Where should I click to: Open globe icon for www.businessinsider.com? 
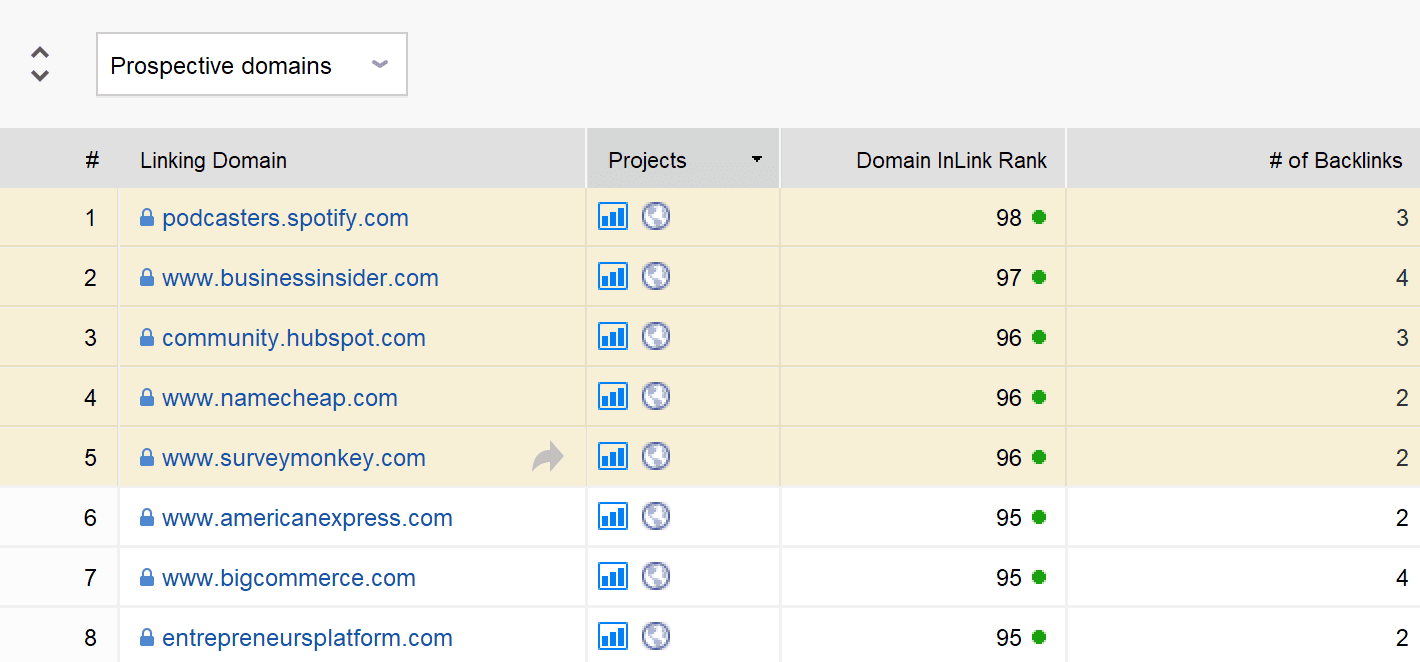coord(656,276)
